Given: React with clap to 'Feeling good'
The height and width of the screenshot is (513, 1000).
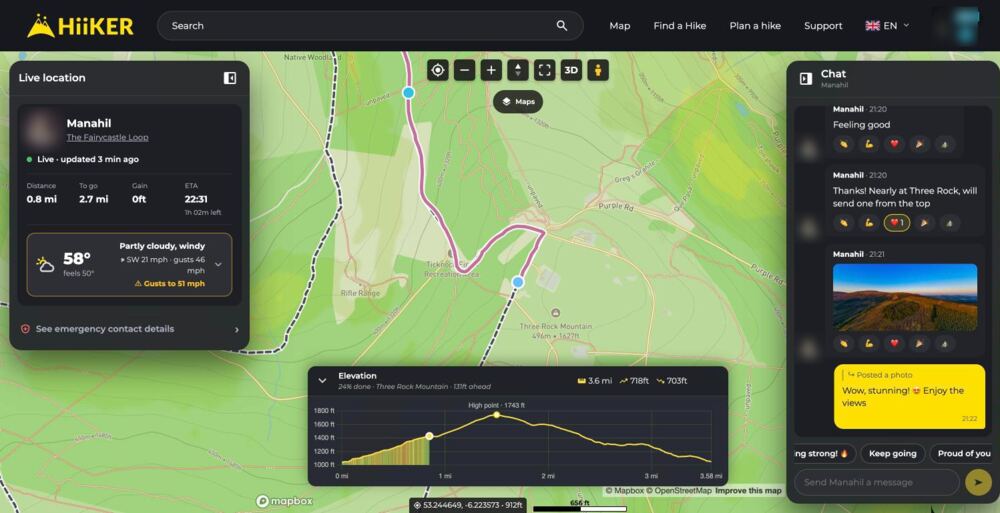Looking at the screenshot, I should (844, 144).
